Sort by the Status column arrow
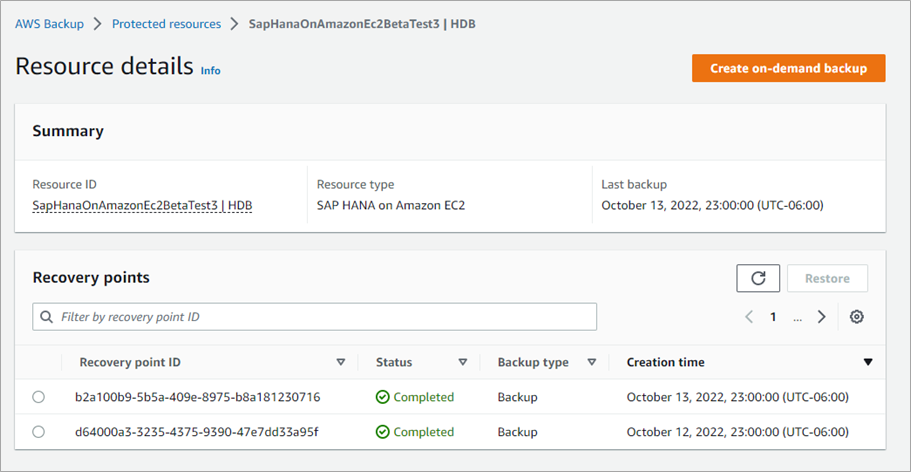Image resolution: width=911 pixels, height=472 pixels. click(x=462, y=362)
